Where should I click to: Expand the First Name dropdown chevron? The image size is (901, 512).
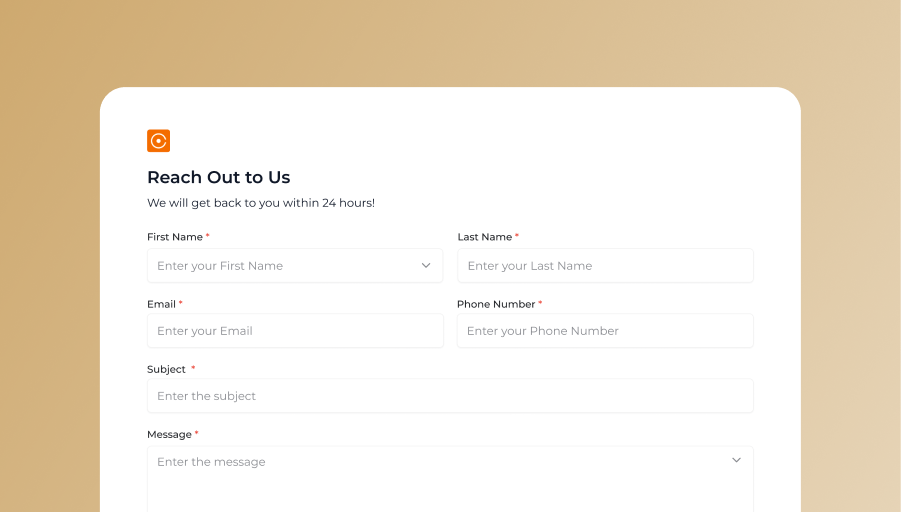pyautogui.click(x=426, y=265)
